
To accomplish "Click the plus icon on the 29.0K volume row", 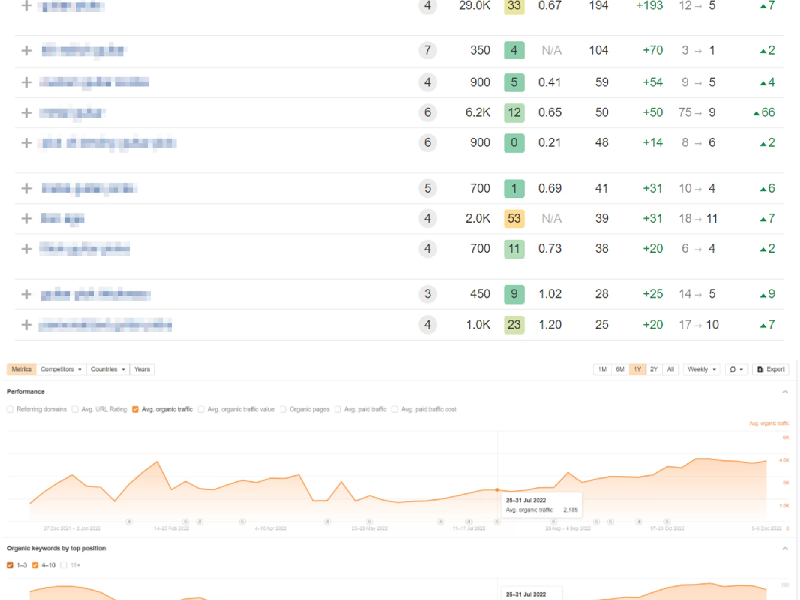I will pyautogui.click(x=27, y=6).
